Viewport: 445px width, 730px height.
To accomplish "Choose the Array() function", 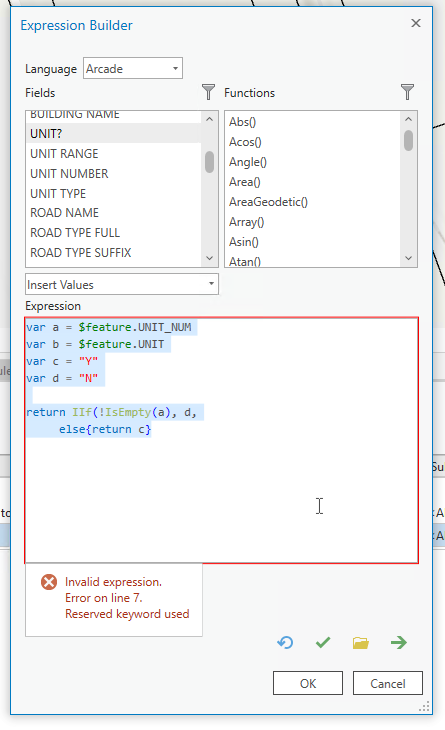I will pos(247,222).
